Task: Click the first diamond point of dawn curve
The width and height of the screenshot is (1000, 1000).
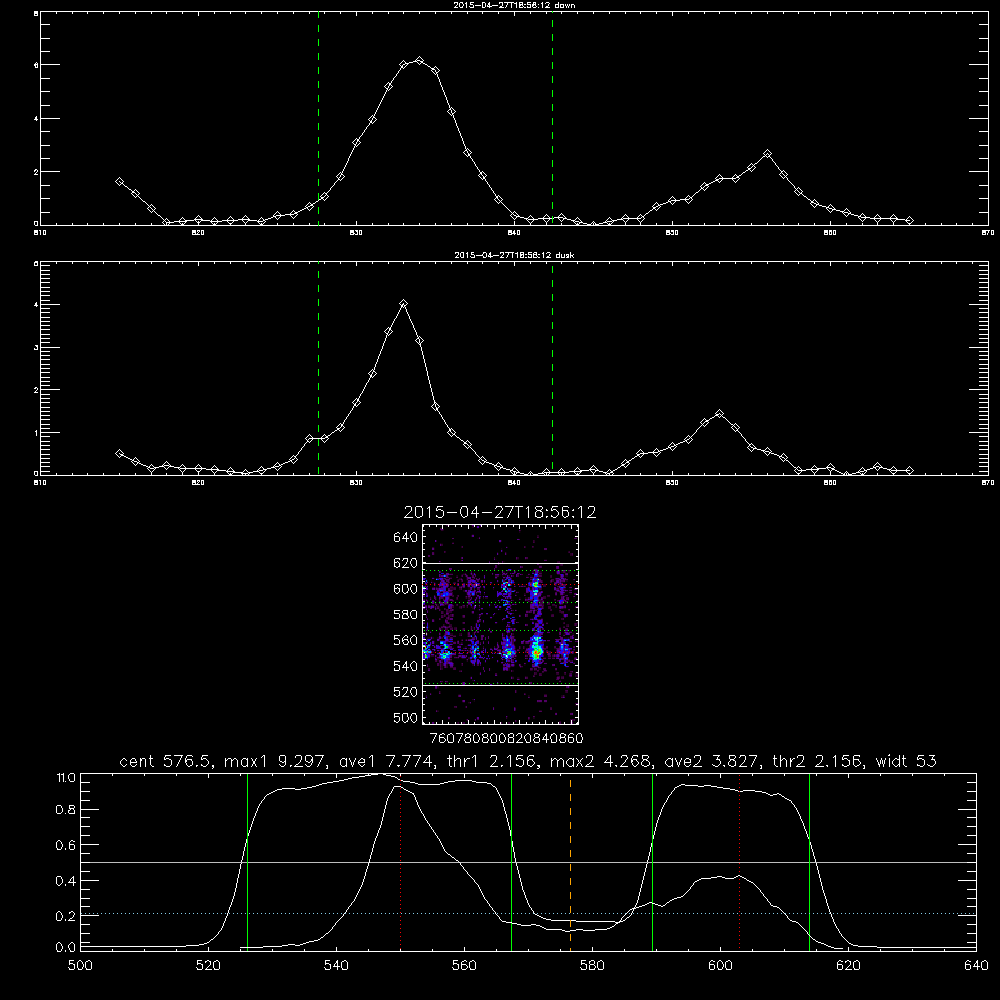Action: click(119, 182)
